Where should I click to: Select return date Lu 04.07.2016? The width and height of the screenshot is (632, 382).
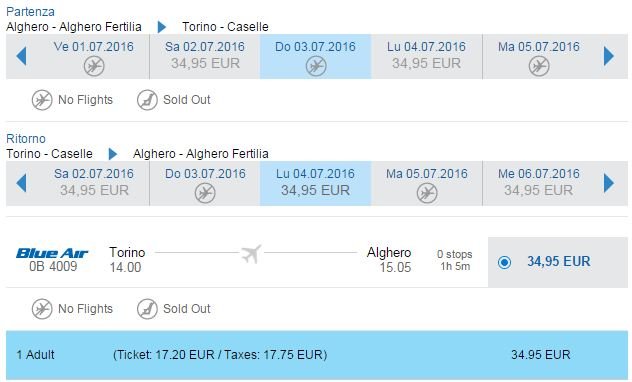pos(316,183)
